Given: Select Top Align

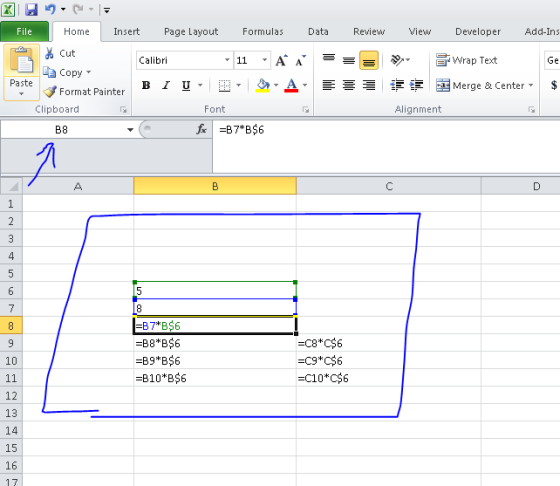Looking at the screenshot, I should click(x=329, y=60).
